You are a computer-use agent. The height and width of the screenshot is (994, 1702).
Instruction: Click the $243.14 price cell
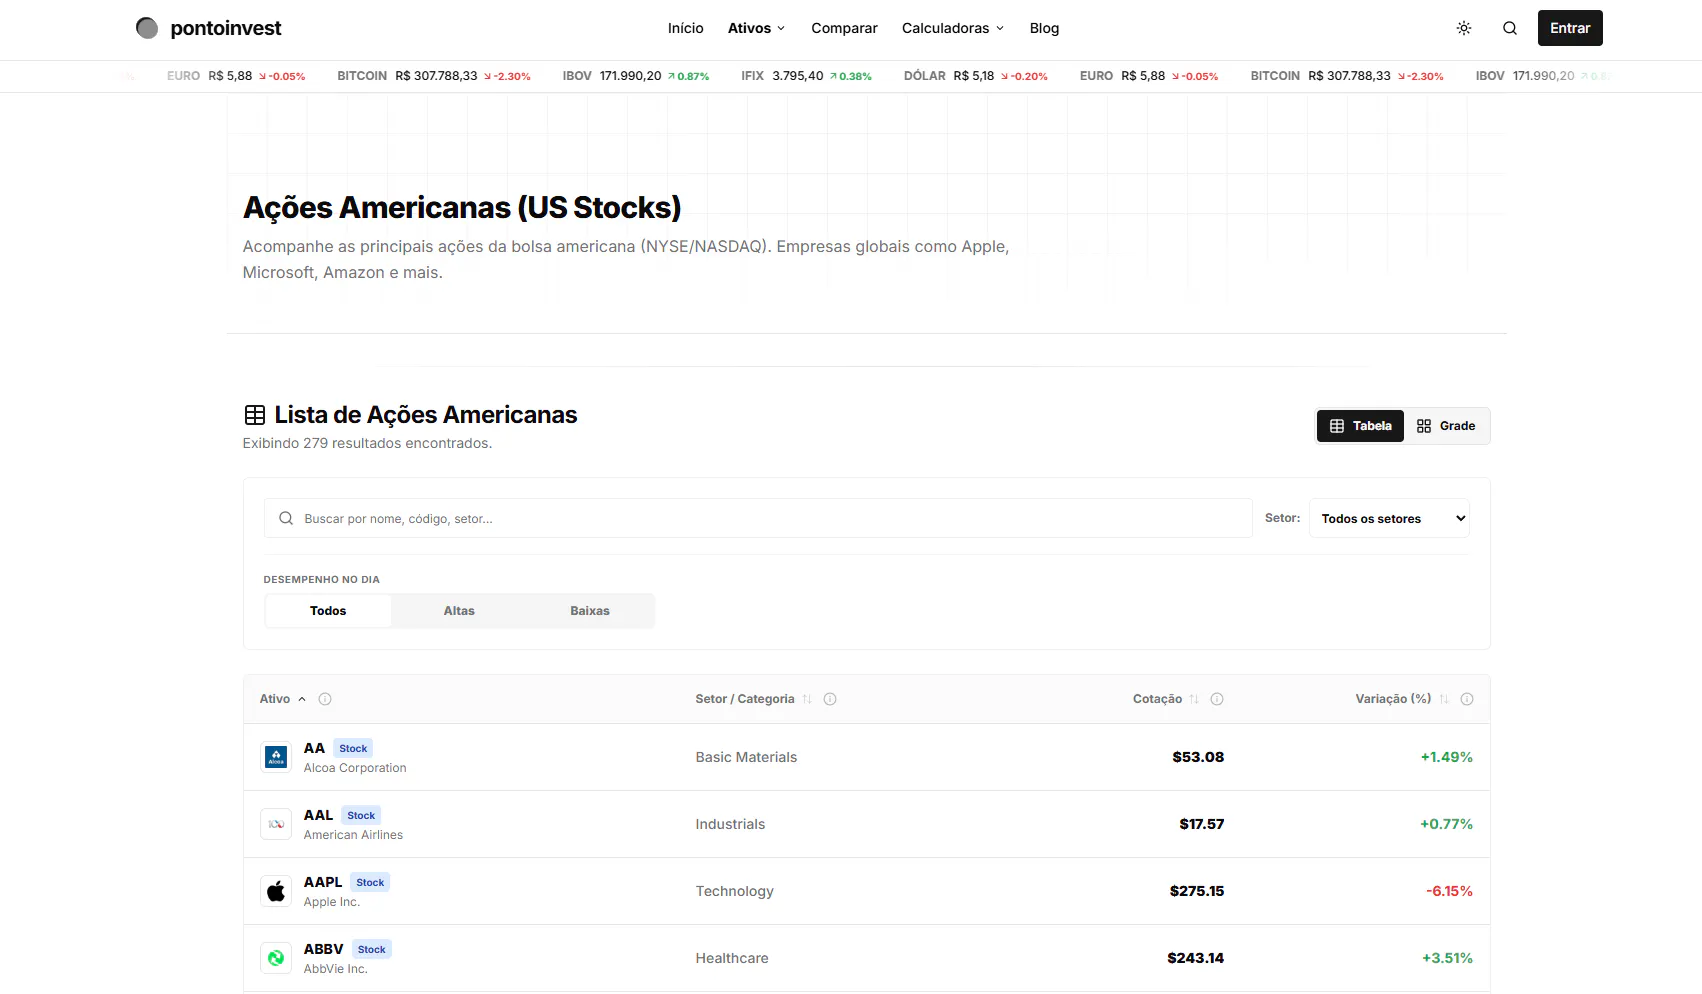(x=1195, y=958)
